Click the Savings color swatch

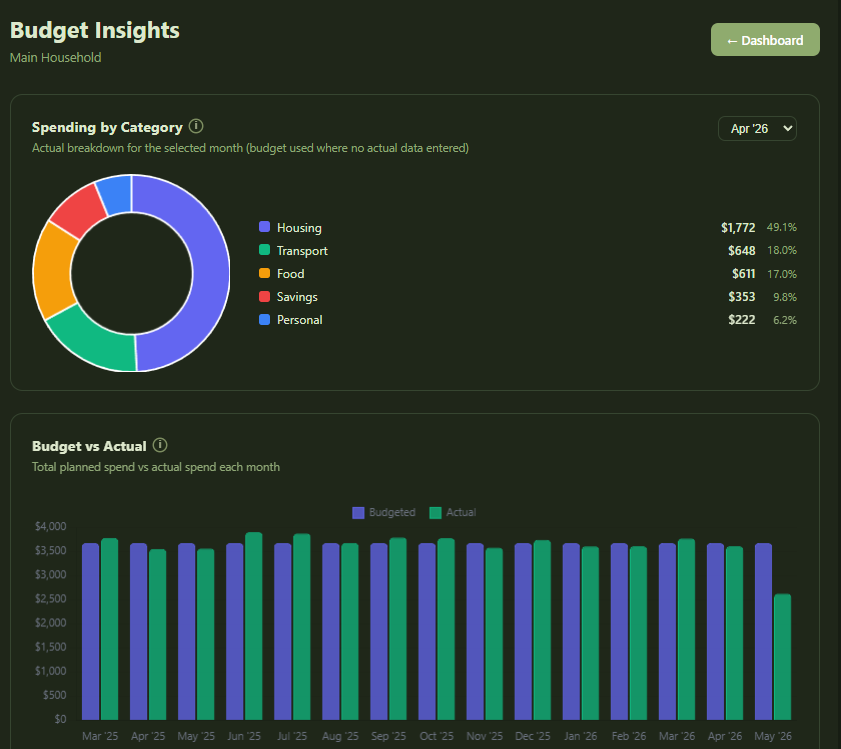pyautogui.click(x=264, y=297)
